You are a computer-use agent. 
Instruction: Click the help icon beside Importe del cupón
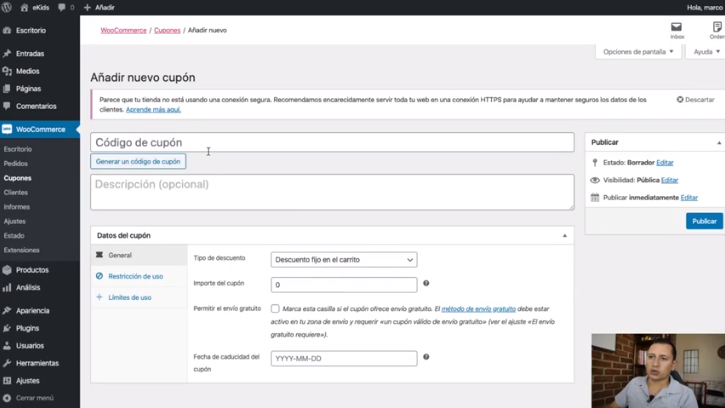pos(426,284)
